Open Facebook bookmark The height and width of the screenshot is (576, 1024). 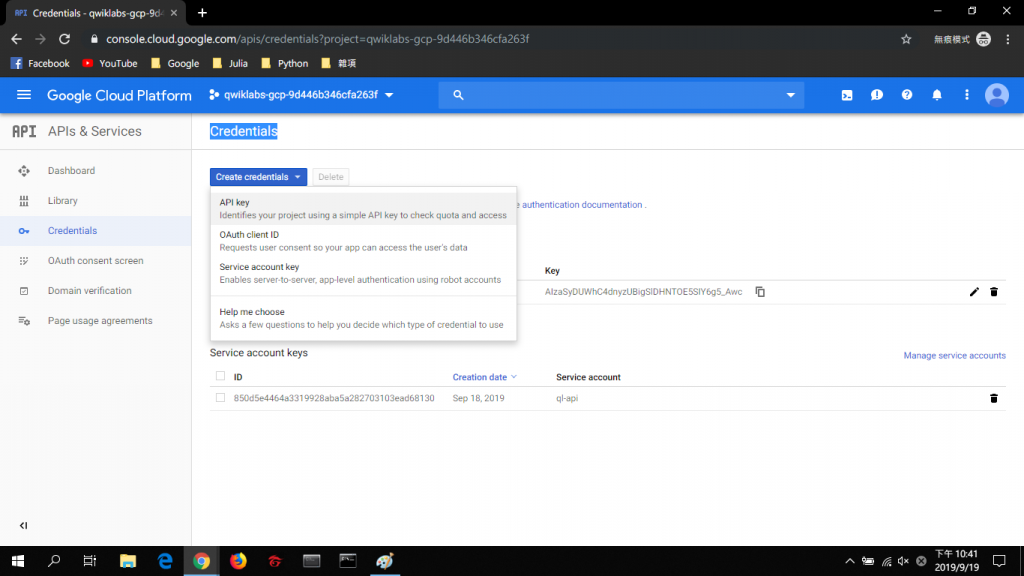[x=40, y=63]
